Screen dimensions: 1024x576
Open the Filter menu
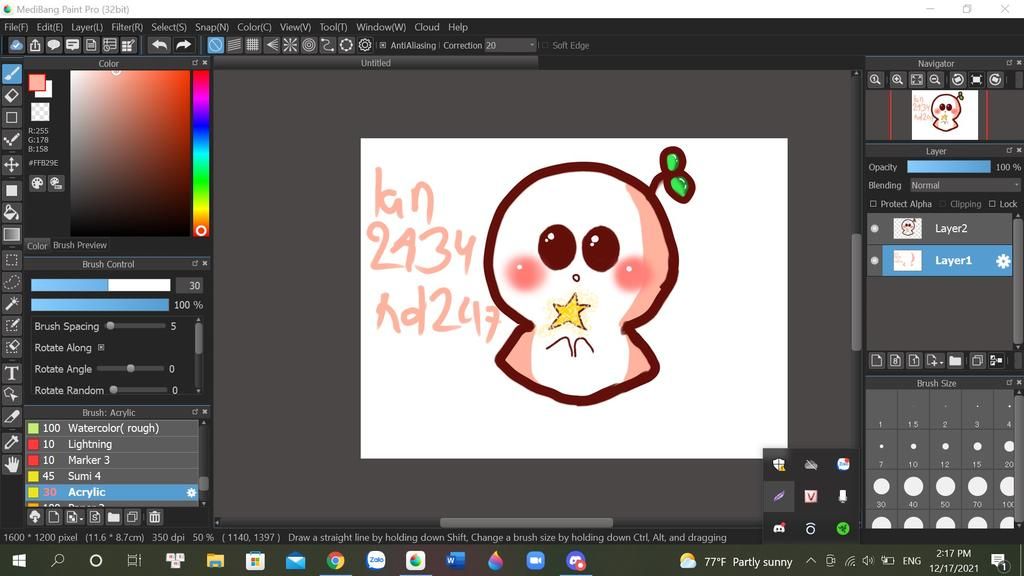[127, 27]
